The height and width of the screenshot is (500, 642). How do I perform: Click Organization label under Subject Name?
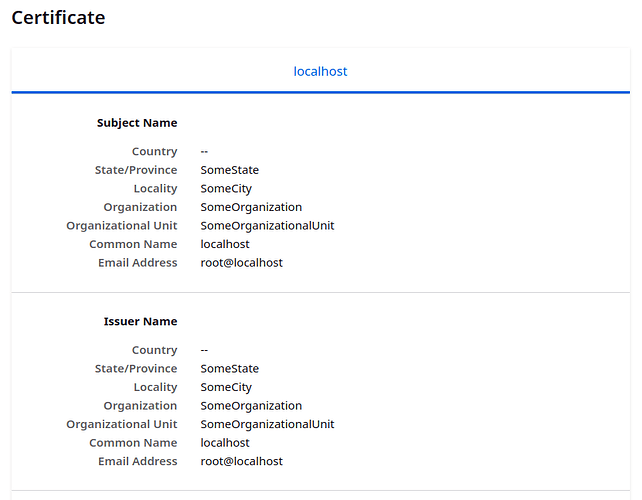pos(140,207)
